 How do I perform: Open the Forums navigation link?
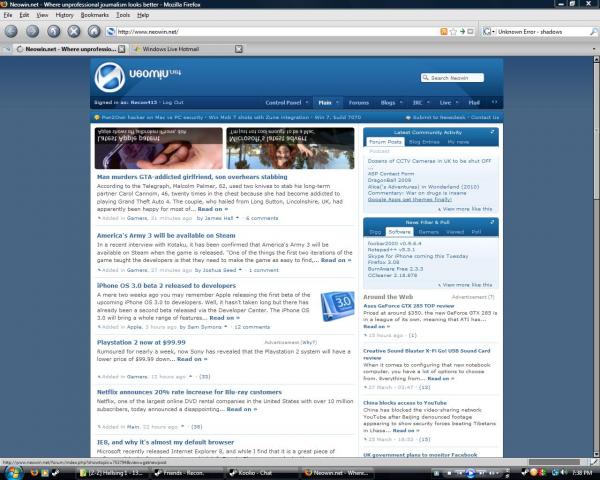[359, 103]
